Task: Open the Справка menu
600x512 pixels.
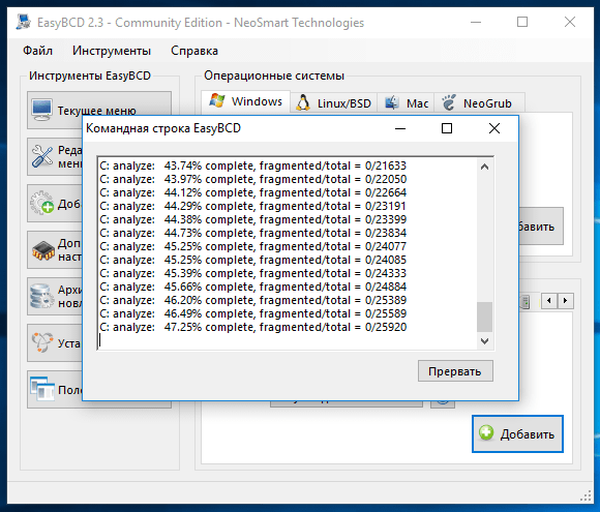Action: [x=194, y=50]
